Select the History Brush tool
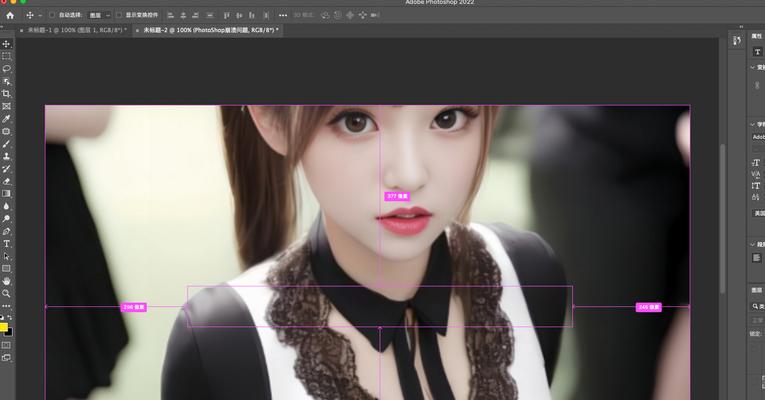 [x=6, y=169]
